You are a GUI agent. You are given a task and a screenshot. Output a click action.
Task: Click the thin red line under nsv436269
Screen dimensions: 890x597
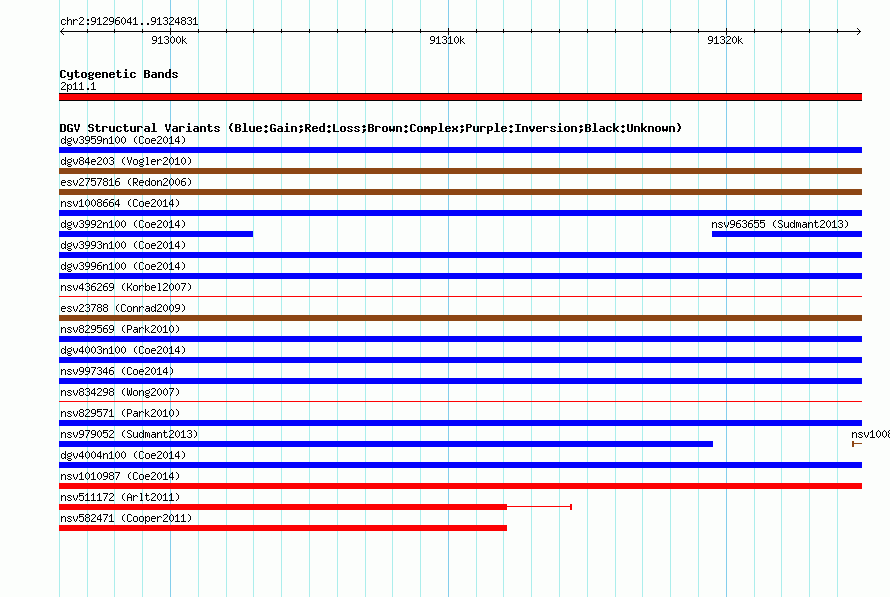(460, 296)
